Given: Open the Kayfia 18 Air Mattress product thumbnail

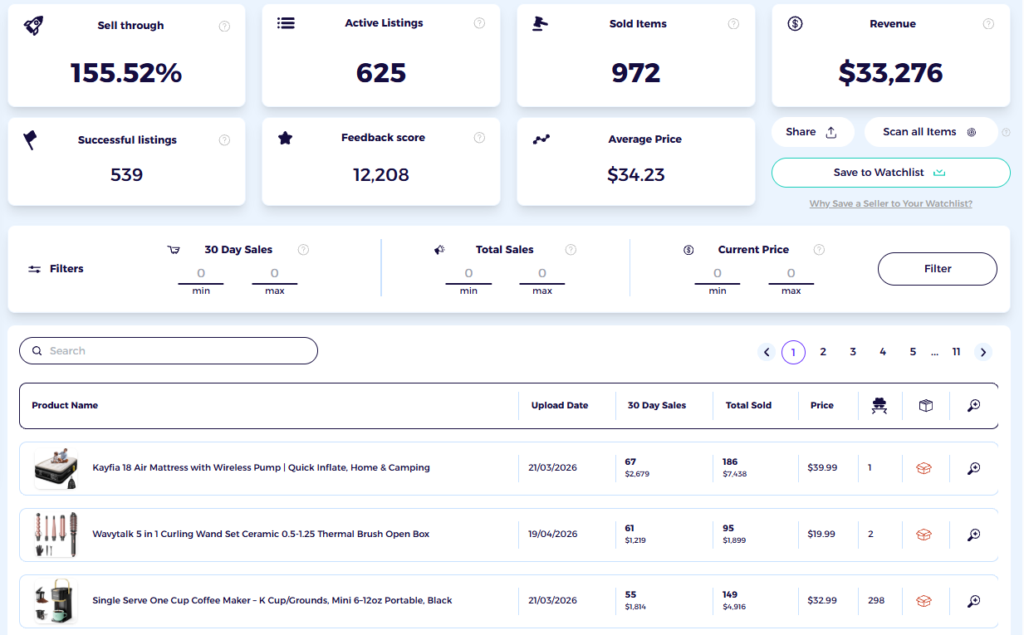Looking at the screenshot, I should 56,468.
